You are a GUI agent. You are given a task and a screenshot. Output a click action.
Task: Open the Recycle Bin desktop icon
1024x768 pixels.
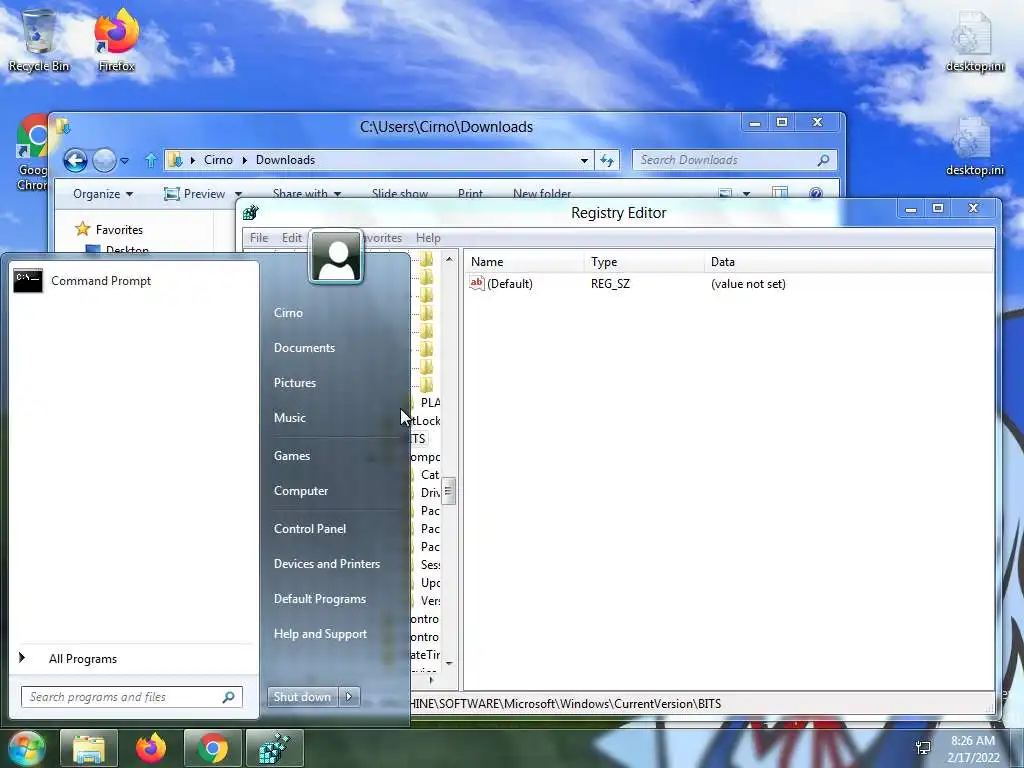click(x=39, y=40)
